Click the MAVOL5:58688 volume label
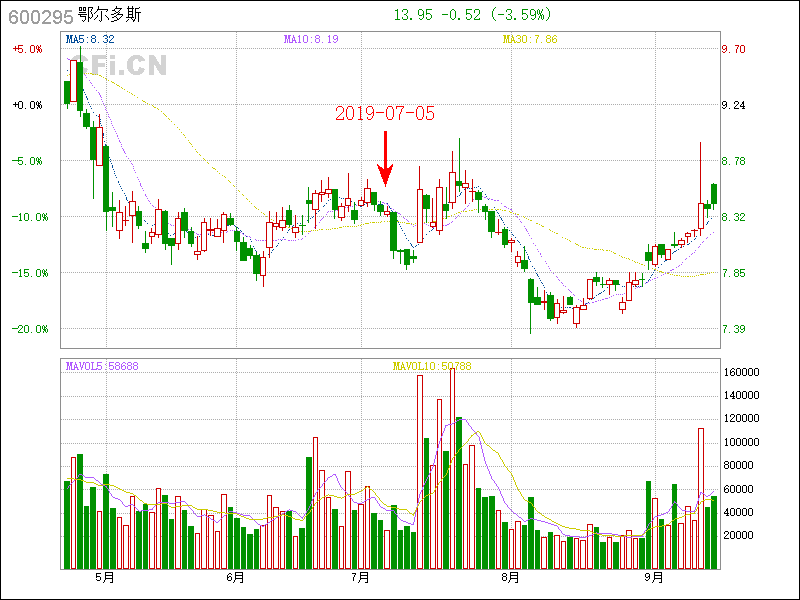Viewport: 800px width, 600px height. (x=102, y=366)
